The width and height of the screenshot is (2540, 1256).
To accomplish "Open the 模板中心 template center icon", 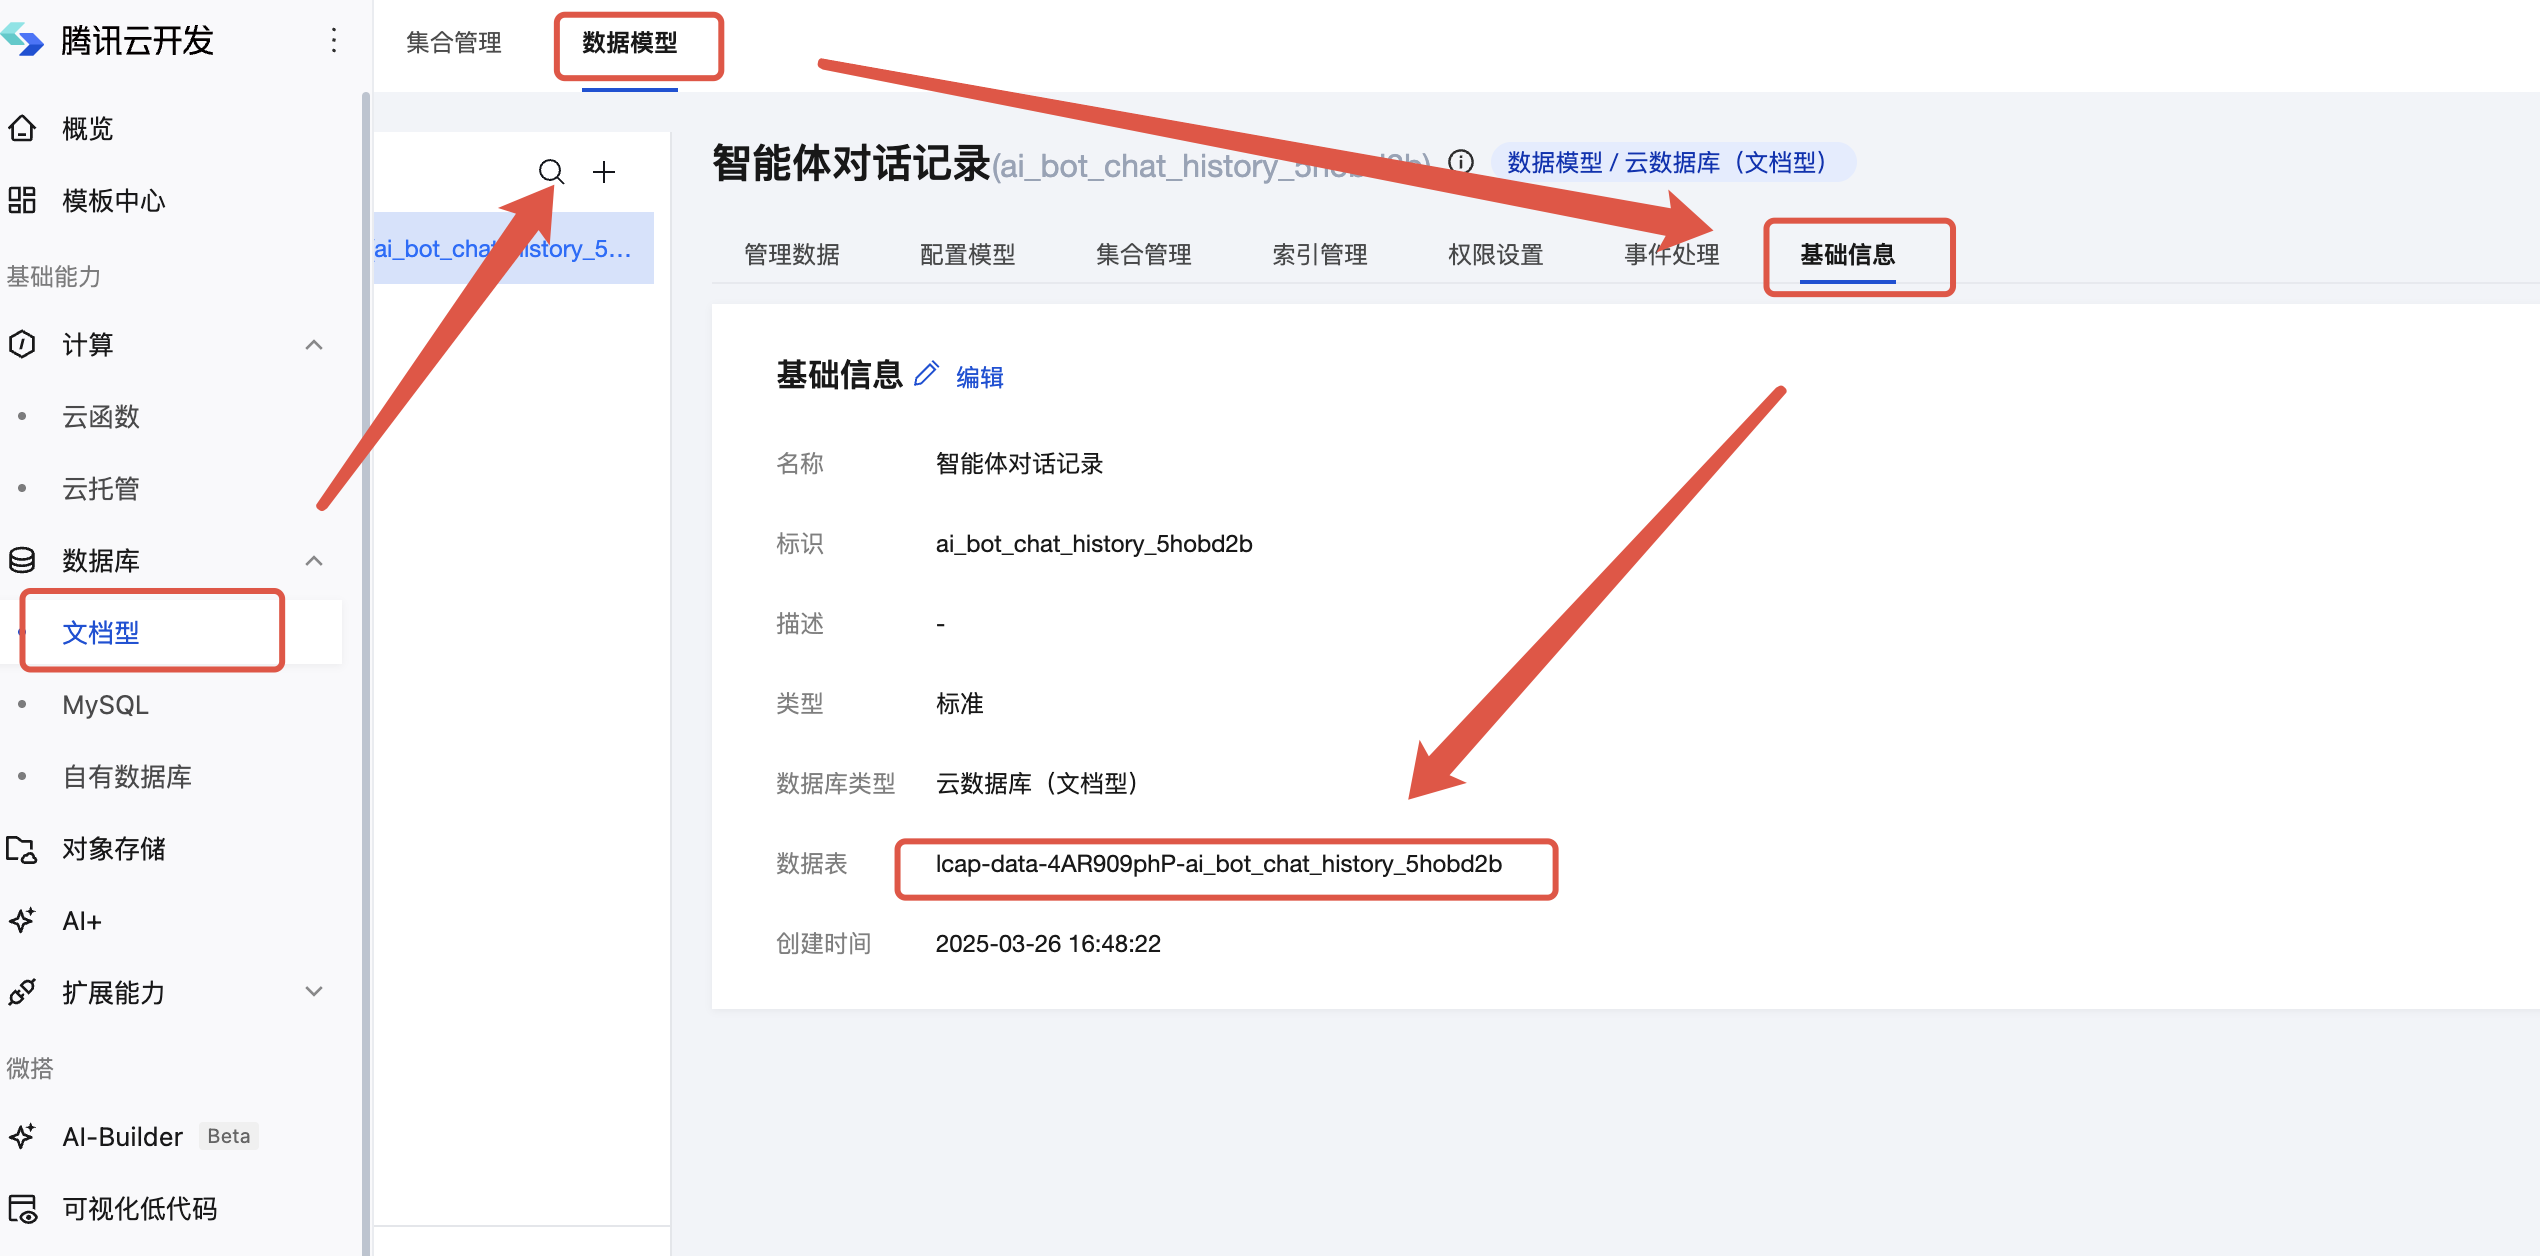I will point(22,200).
